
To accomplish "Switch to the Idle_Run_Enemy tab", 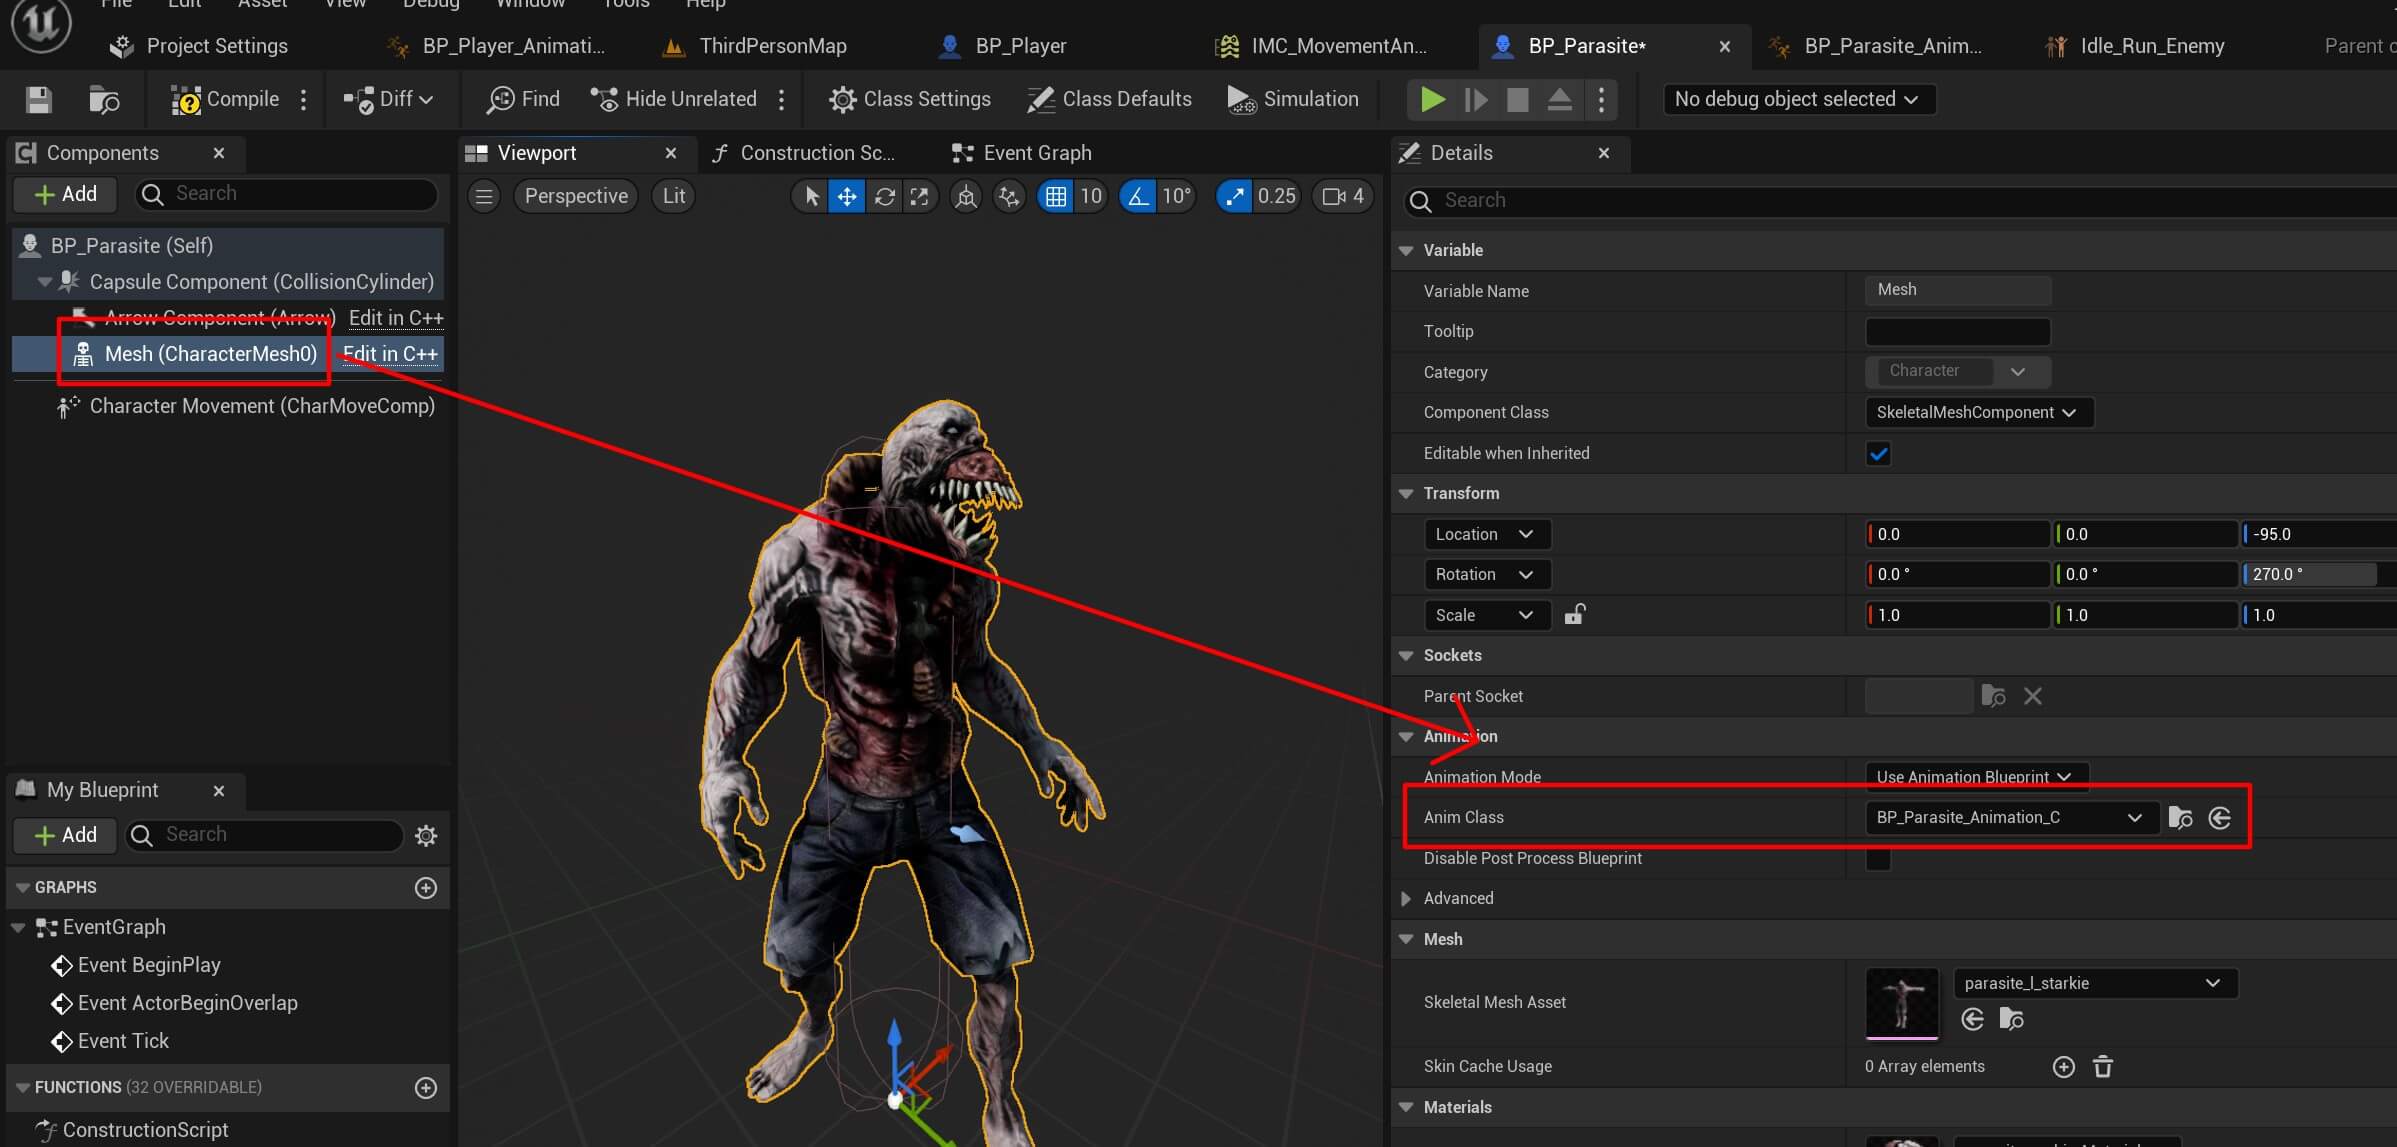I will click(x=2135, y=46).
